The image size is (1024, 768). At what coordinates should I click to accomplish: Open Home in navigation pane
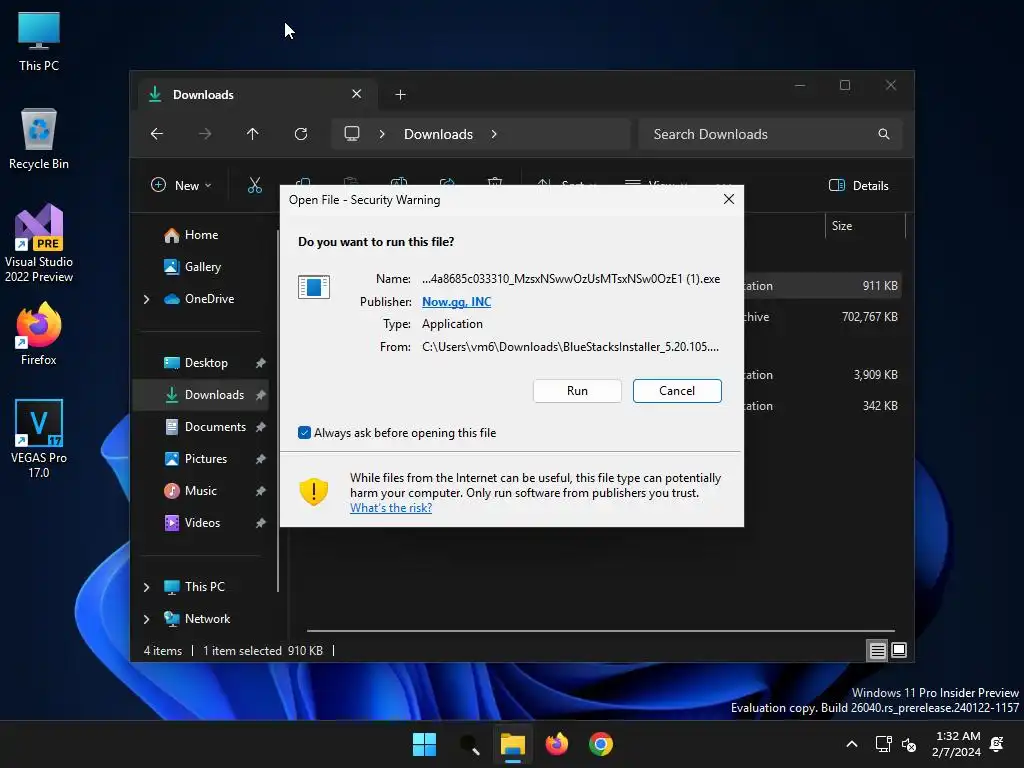coord(201,234)
